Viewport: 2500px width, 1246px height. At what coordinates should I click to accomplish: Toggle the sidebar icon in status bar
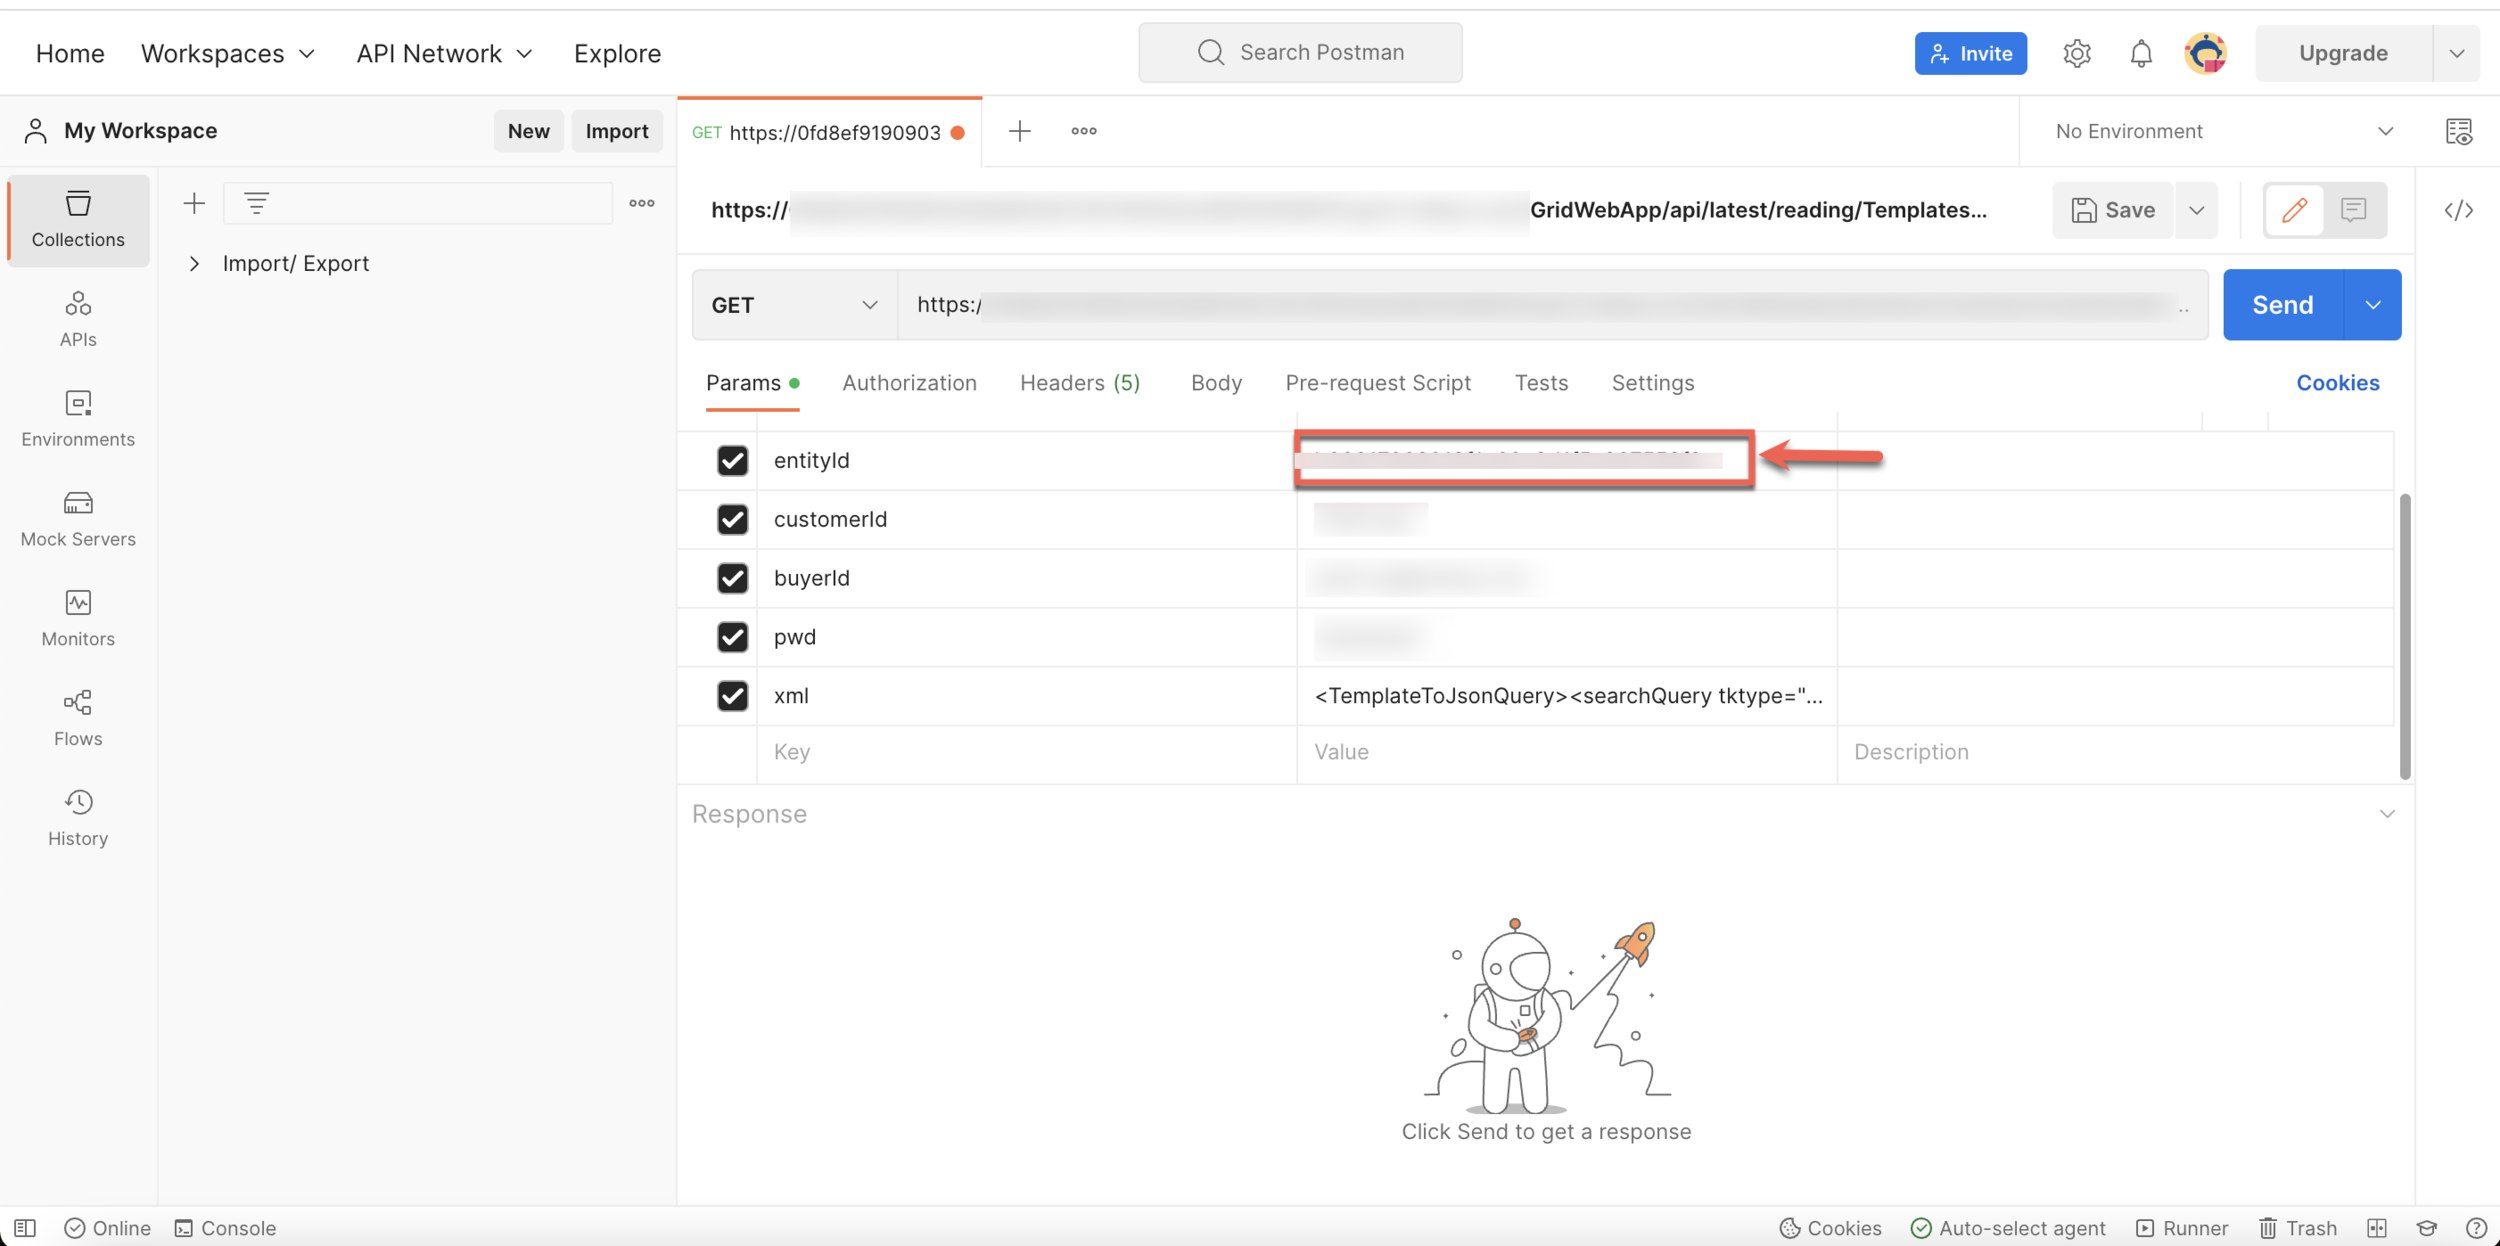[x=25, y=1228]
